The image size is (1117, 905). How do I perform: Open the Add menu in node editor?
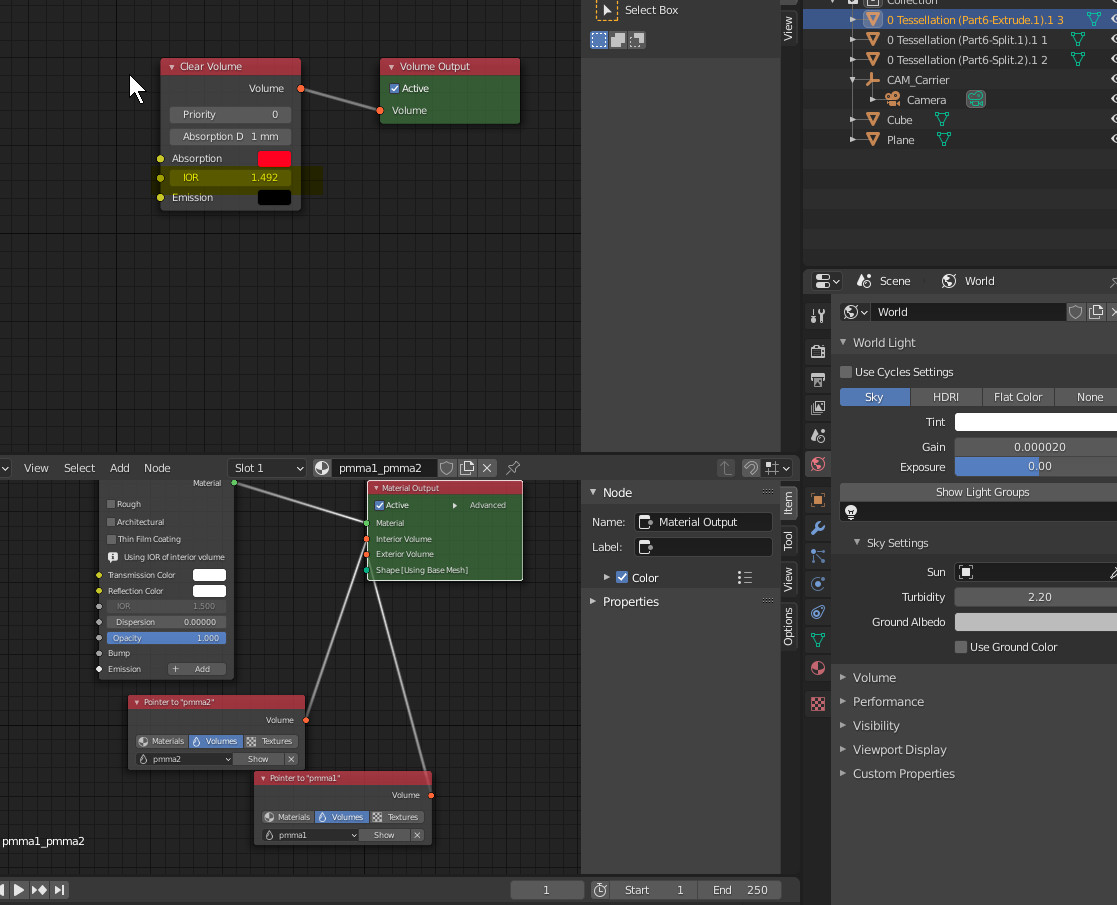click(x=120, y=468)
